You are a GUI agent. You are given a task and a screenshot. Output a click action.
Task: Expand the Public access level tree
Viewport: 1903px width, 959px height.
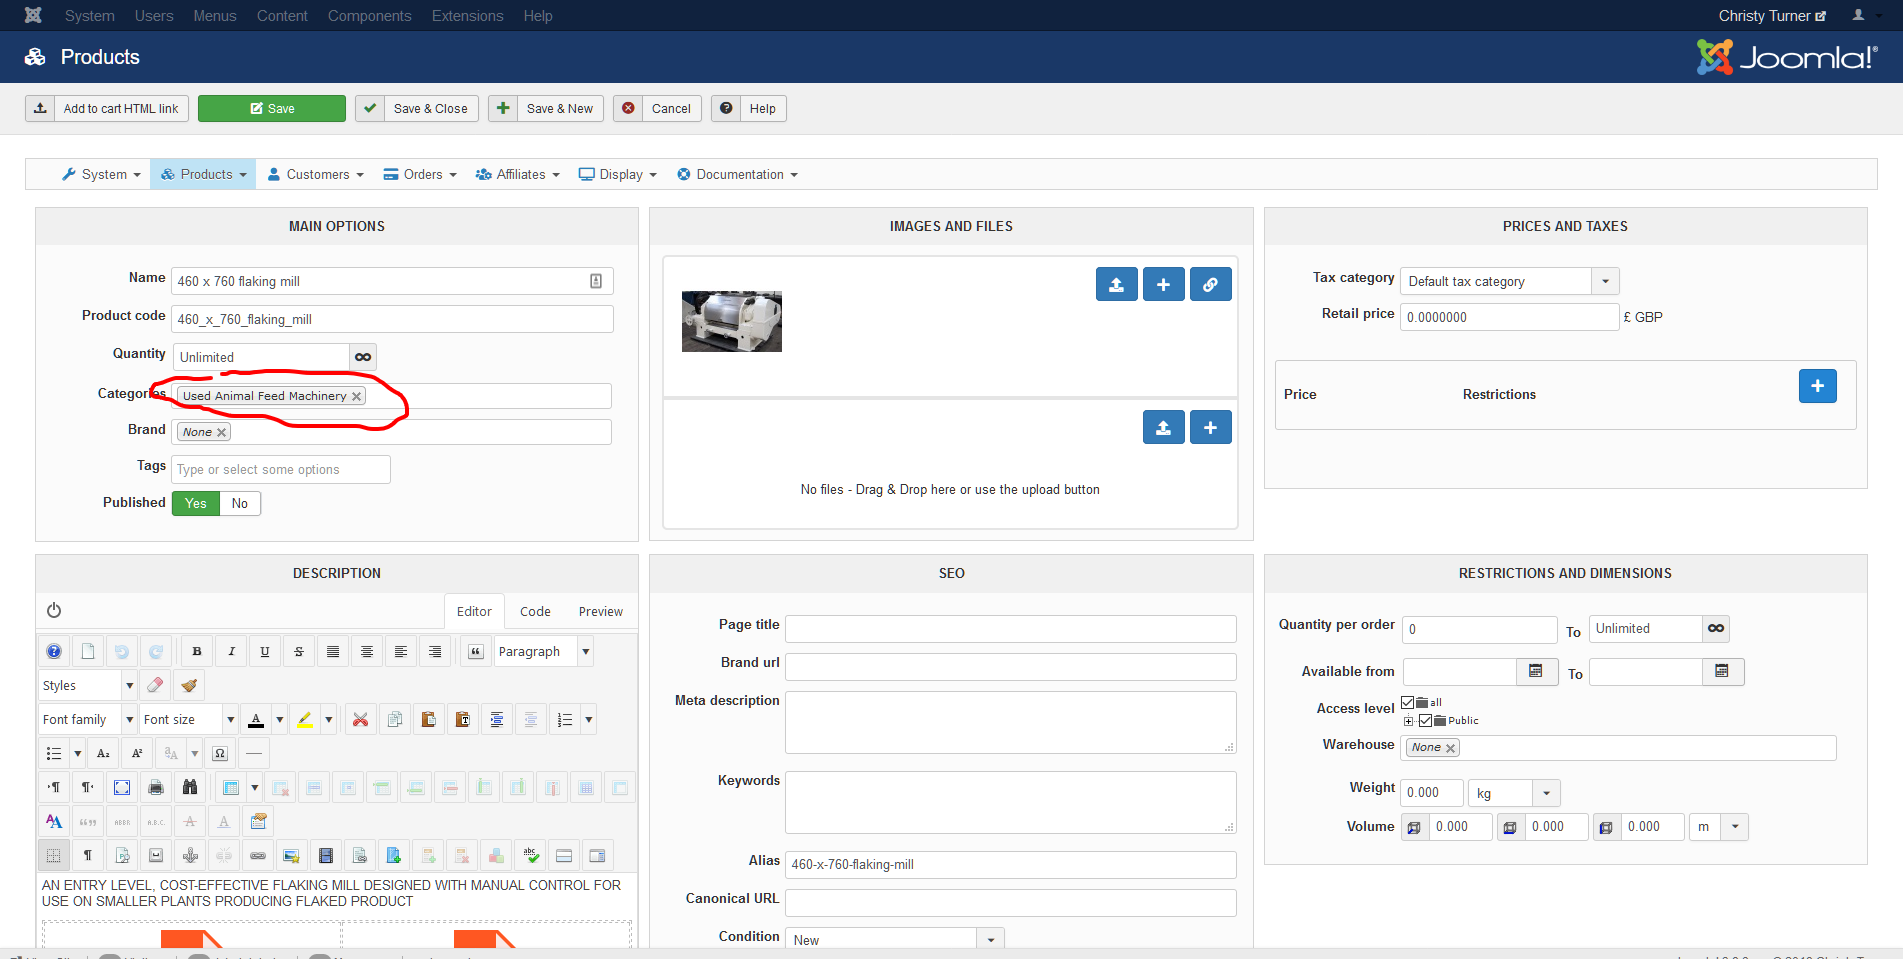click(x=1408, y=721)
